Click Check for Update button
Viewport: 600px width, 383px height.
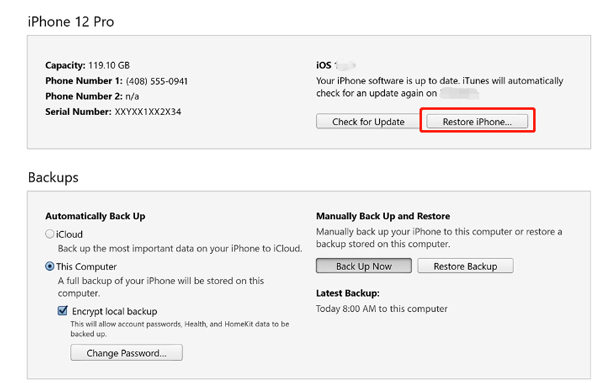click(x=368, y=122)
